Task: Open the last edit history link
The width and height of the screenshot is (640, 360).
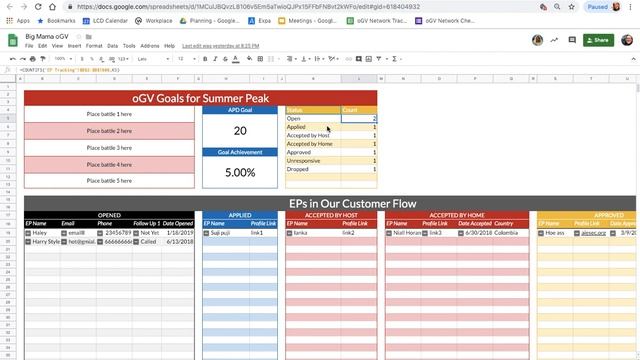Action: (221, 46)
